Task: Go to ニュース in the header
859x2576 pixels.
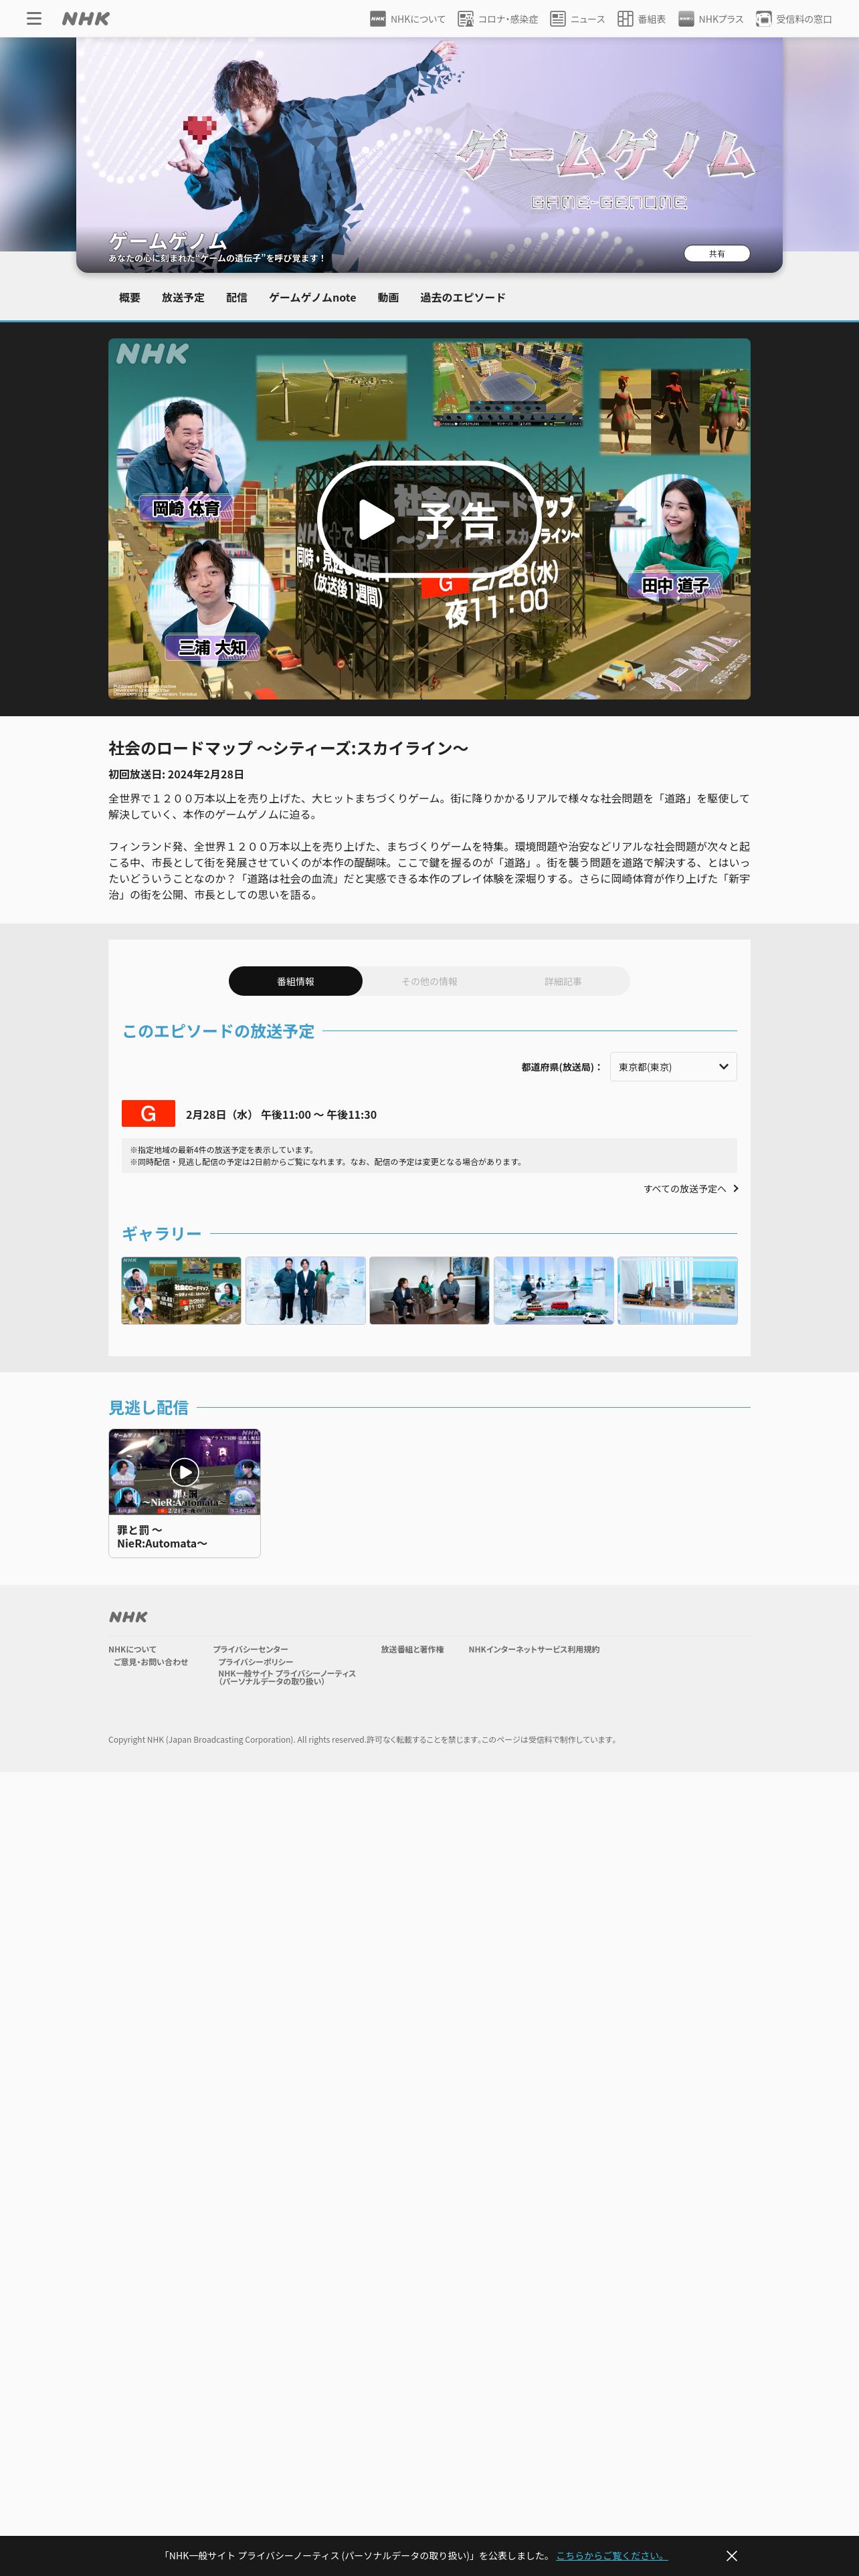Action: coord(577,19)
